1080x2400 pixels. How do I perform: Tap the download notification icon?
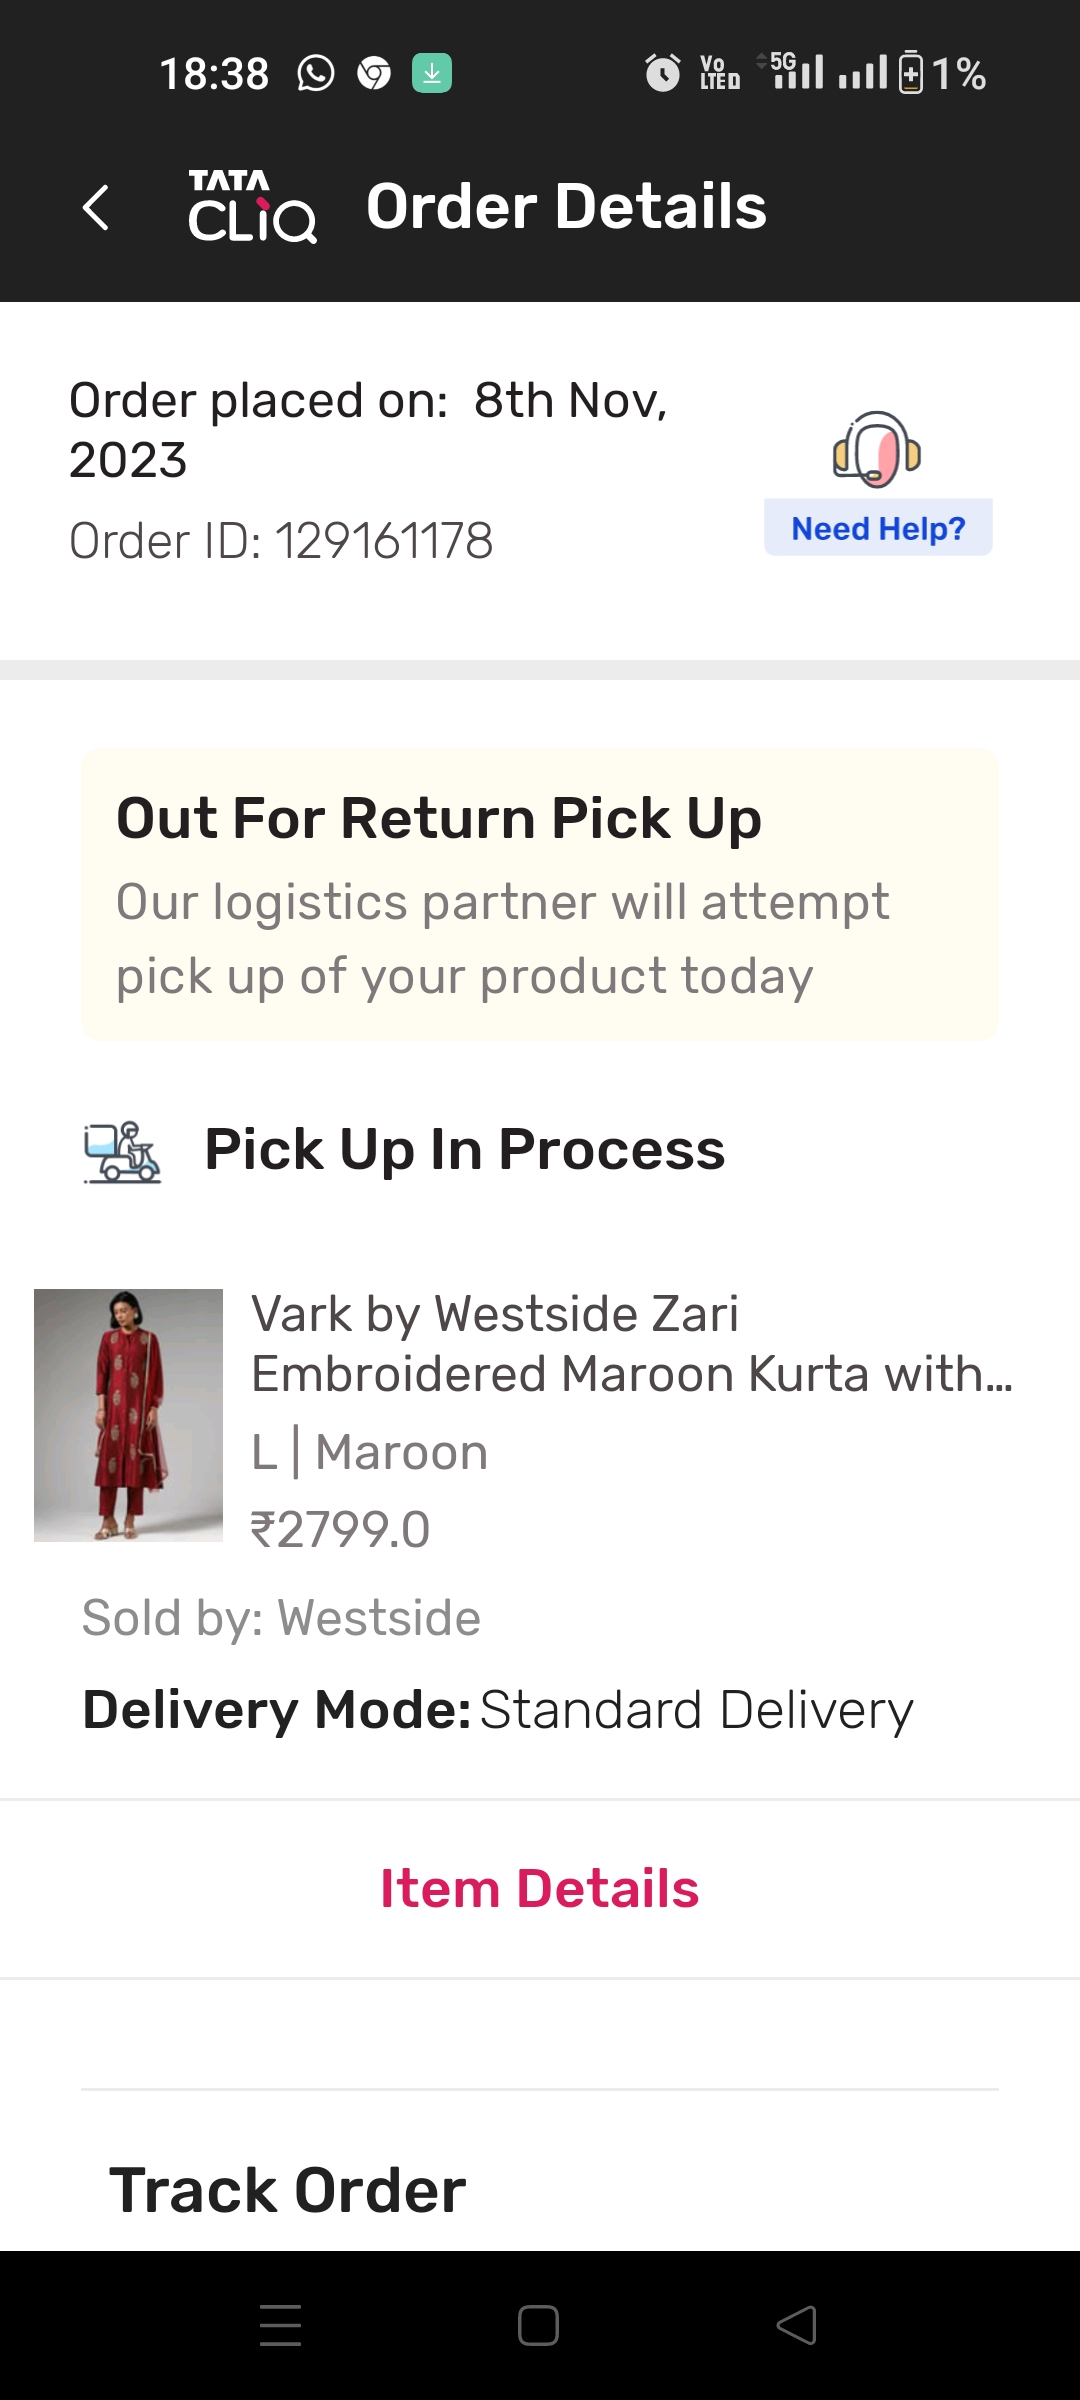[x=432, y=73]
